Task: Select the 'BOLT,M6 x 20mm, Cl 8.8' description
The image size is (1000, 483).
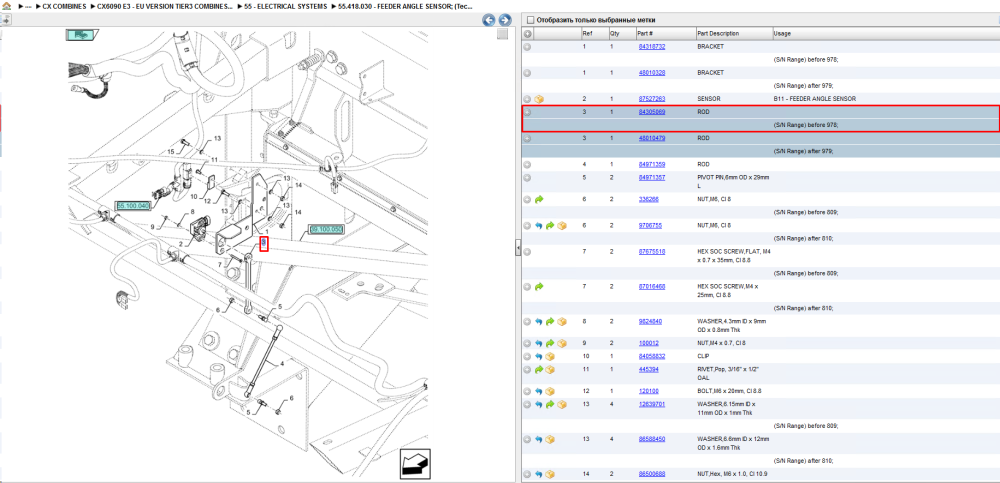Action: pos(730,390)
